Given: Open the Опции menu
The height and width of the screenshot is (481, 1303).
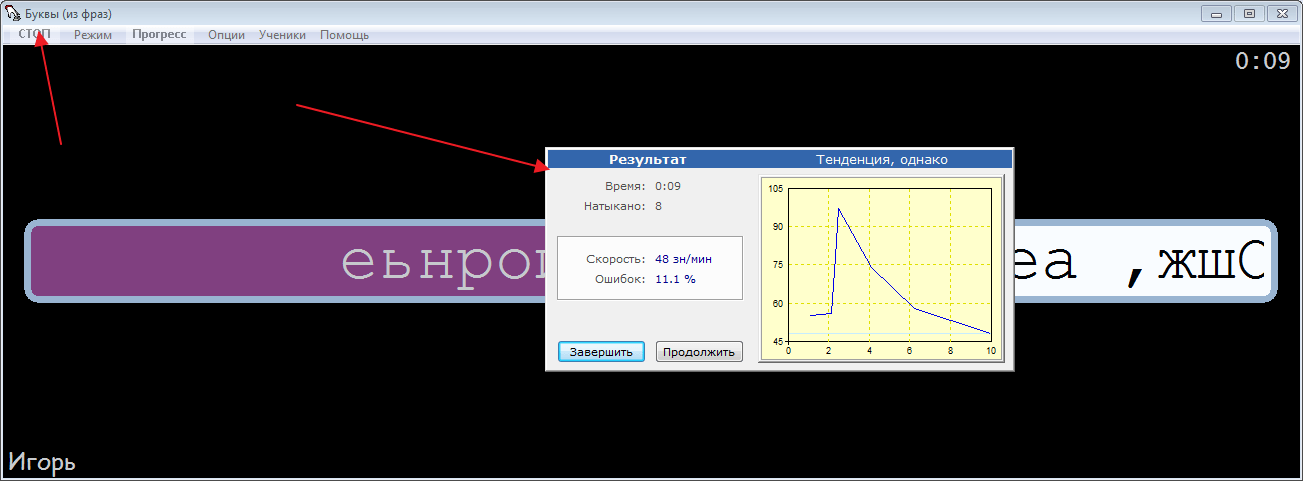Looking at the screenshot, I should pyautogui.click(x=226, y=35).
